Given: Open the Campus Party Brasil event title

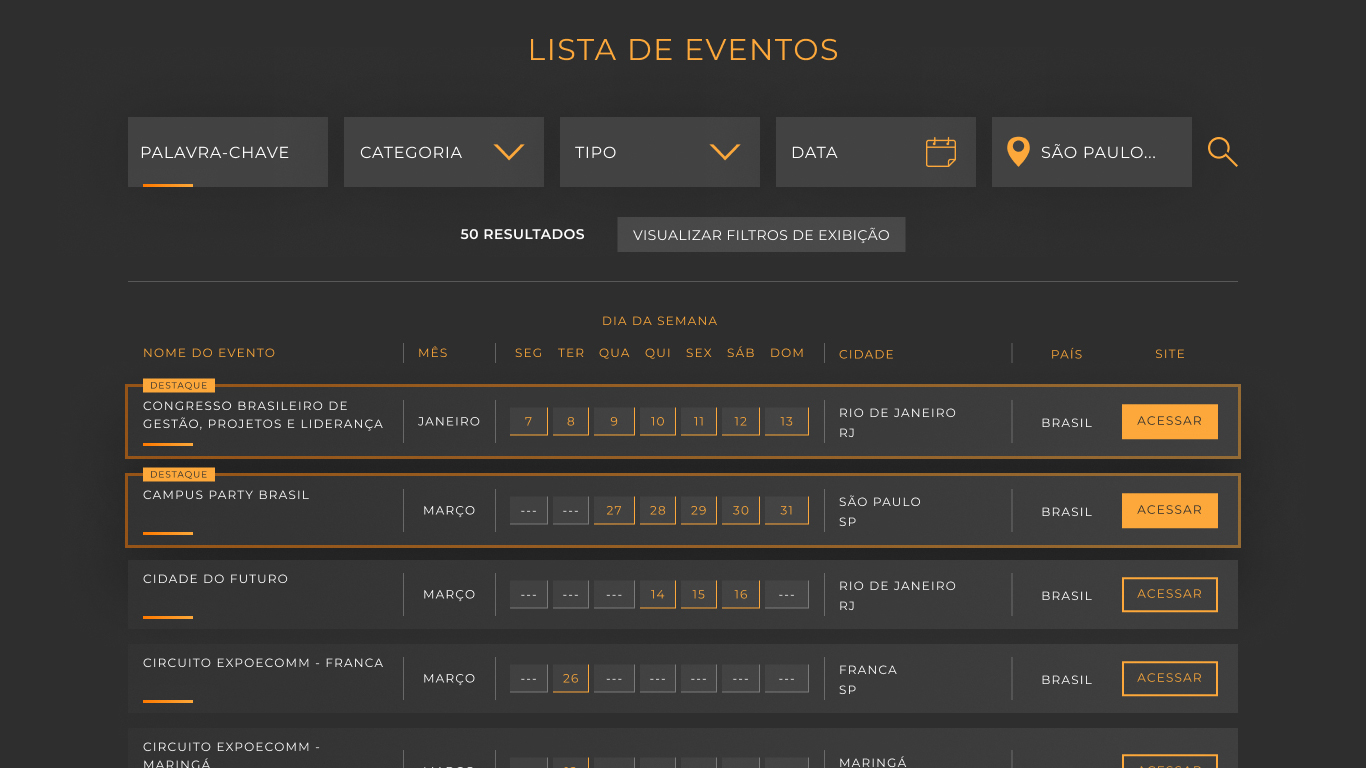Looking at the screenshot, I should pyautogui.click(x=226, y=495).
